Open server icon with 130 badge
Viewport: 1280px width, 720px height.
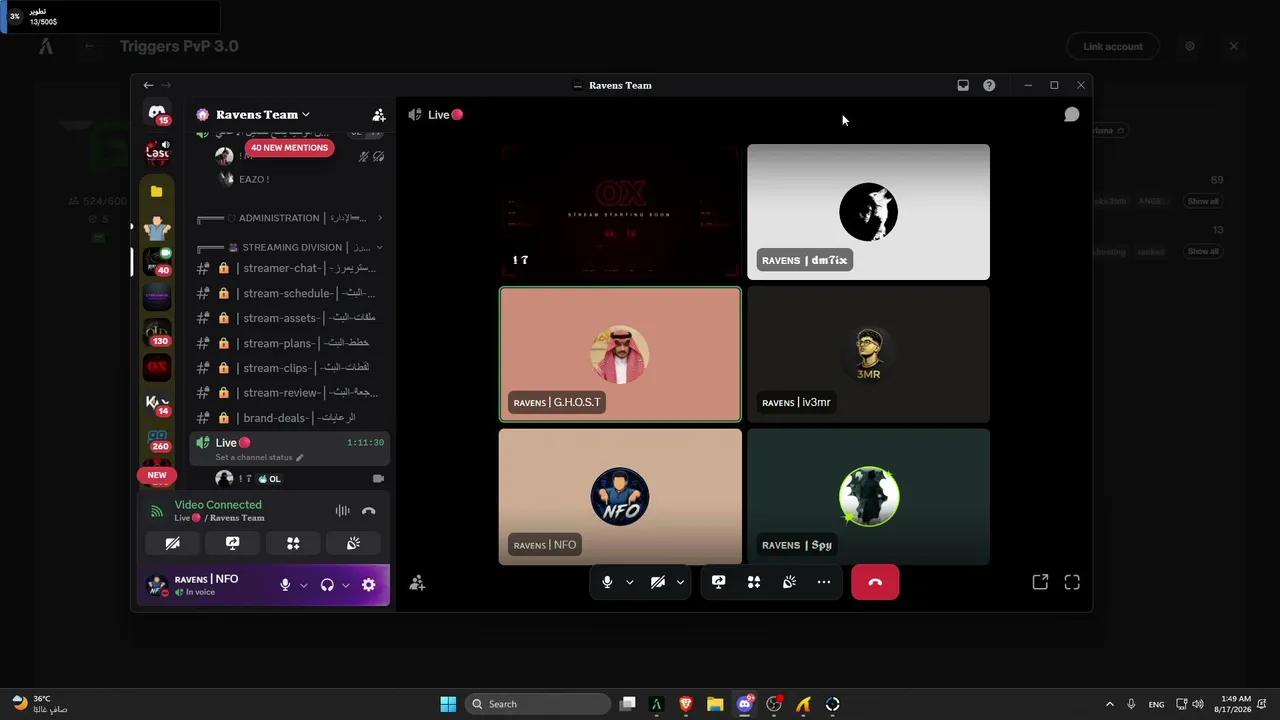tap(157, 331)
